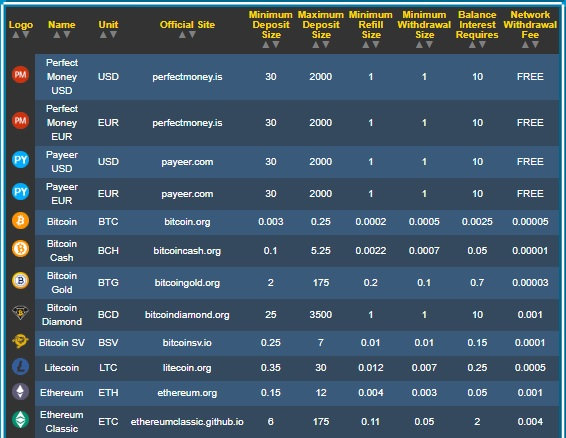Click the Bitcoin SV logo icon
The width and height of the screenshot is (566, 438).
(x=20, y=341)
